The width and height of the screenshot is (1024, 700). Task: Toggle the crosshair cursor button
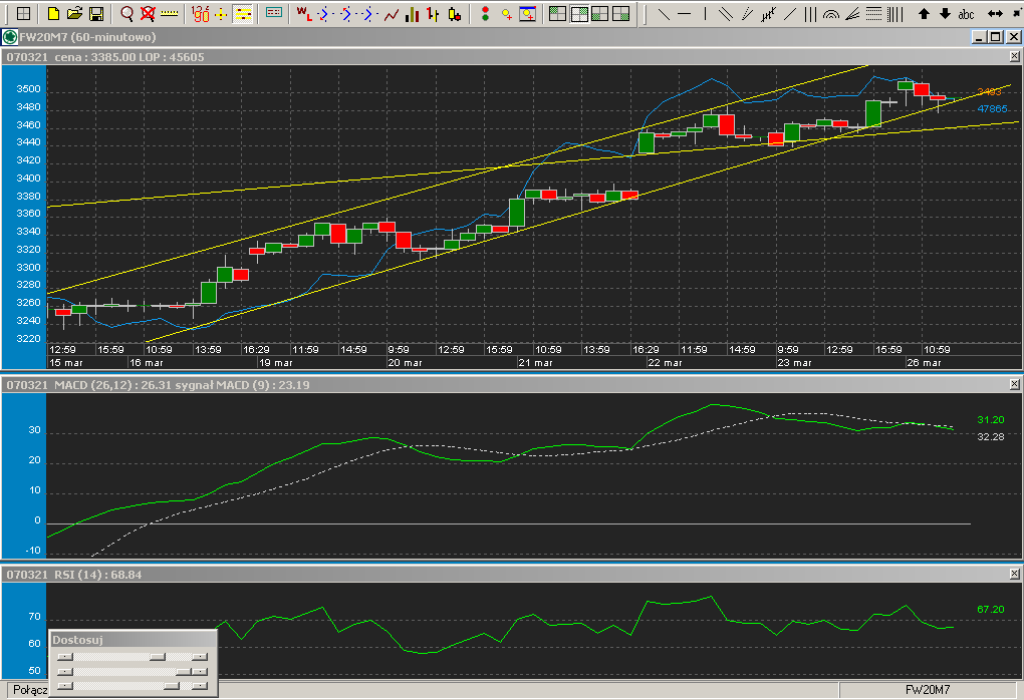coord(221,14)
